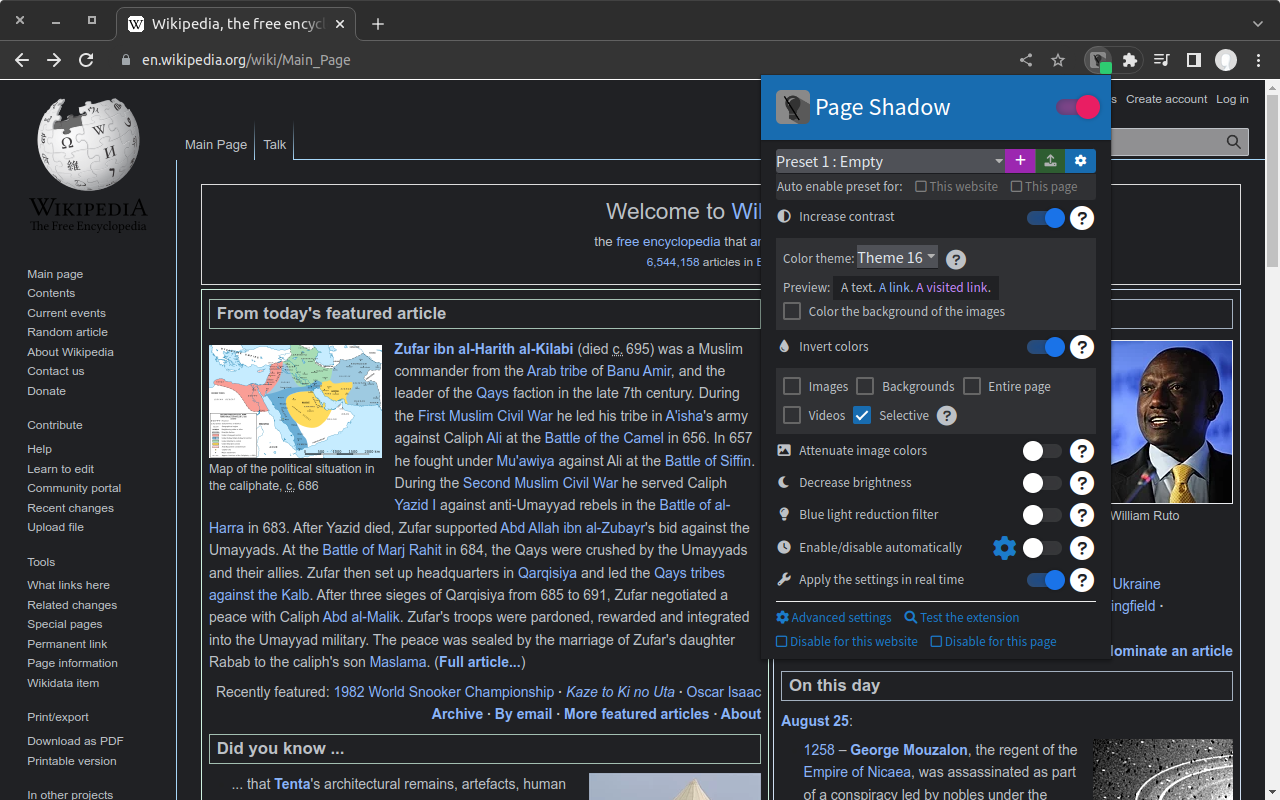Open Zufar ibn al-Harith al-Kilabi article link
Viewport: 1280px width, 800px height.
click(x=484, y=349)
